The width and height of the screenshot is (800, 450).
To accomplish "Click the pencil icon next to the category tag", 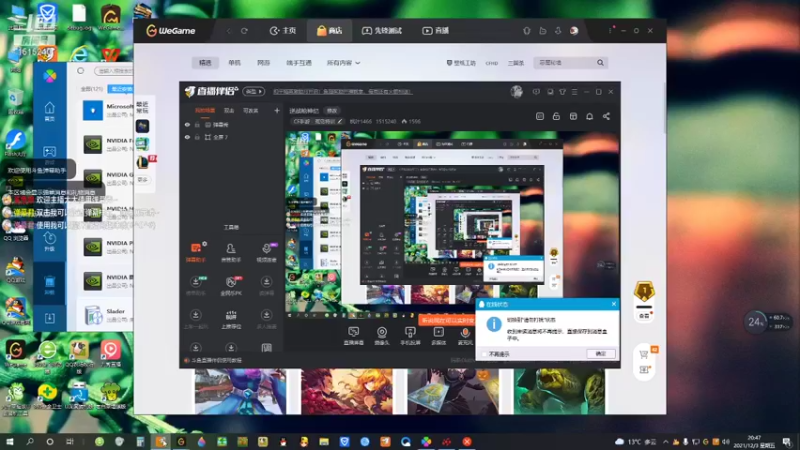I will click(340, 121).
